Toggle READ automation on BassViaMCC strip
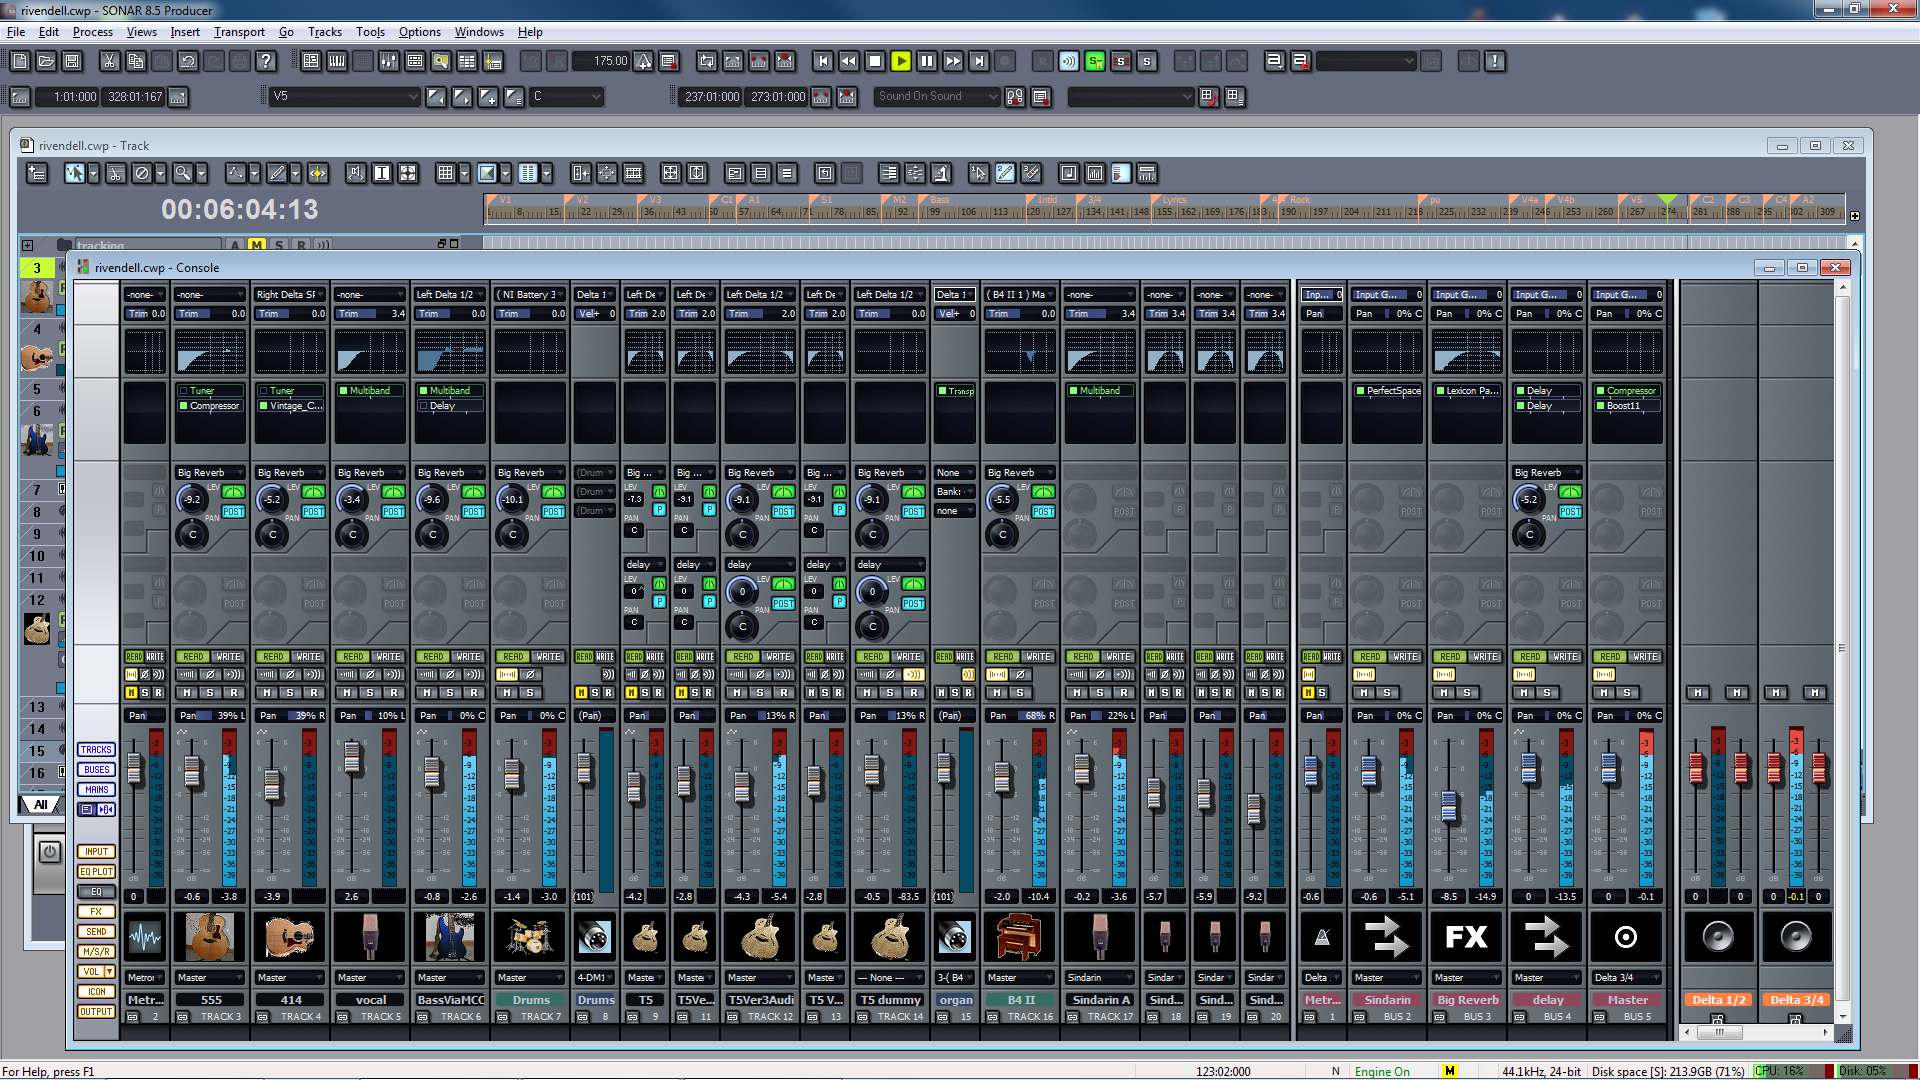Image resolution: width=1920 pixels, height=1080 pixels. (x=433, y=657)
